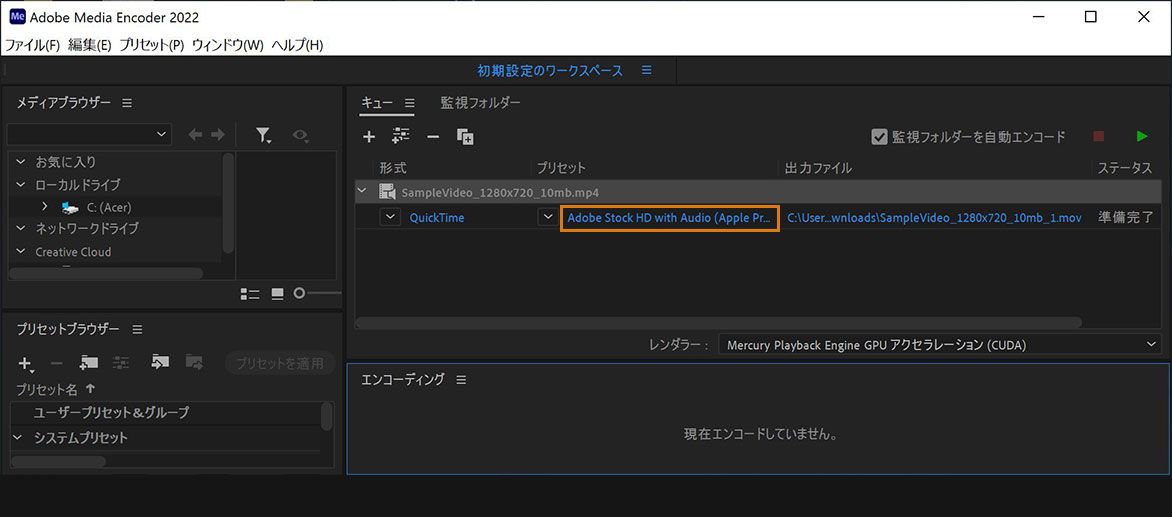Image resolution: width=1172 pixels, height=517 pixels.
Task: Click the queue panel horizontal scrollbar
Action: [x=718, y=323]
